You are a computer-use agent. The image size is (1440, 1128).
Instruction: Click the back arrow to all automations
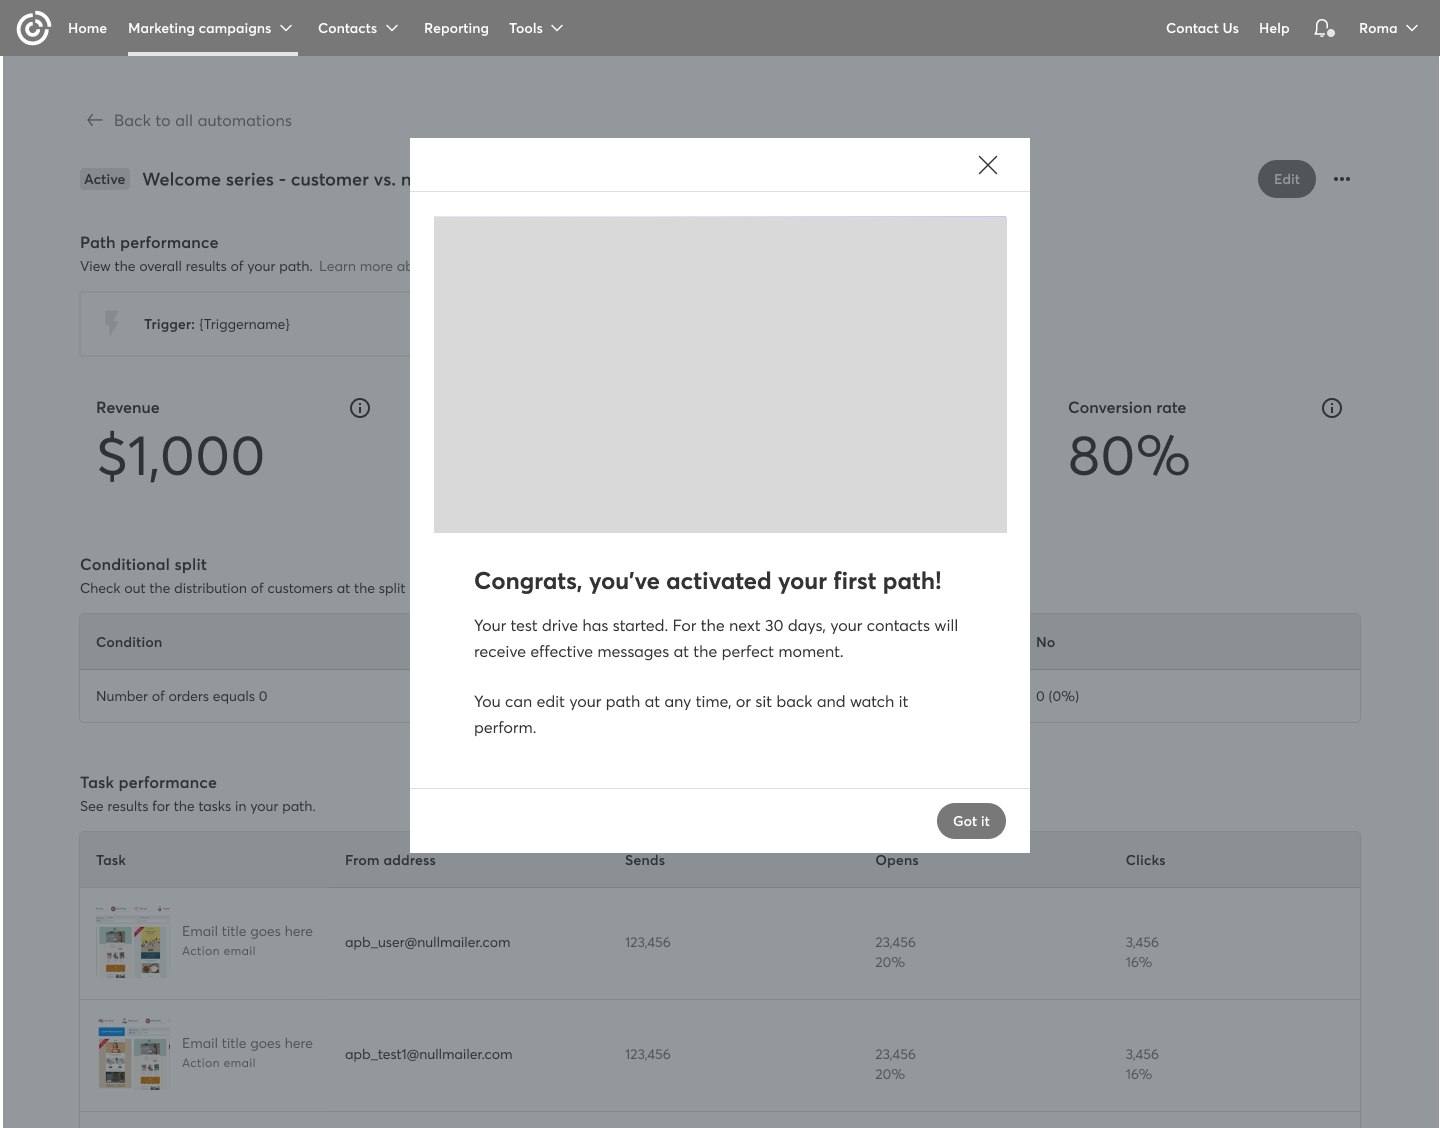[x=95, y=120]
